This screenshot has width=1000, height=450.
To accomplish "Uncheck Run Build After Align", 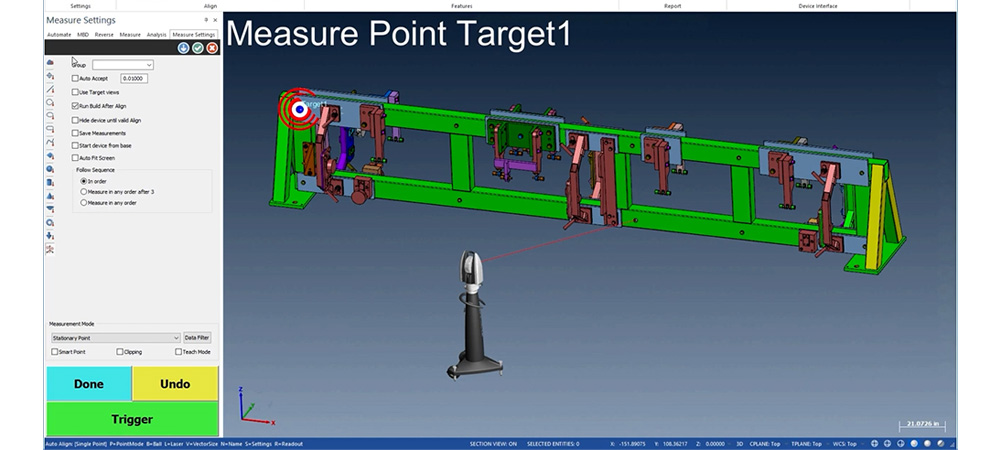I will click(x=76, y=105).
